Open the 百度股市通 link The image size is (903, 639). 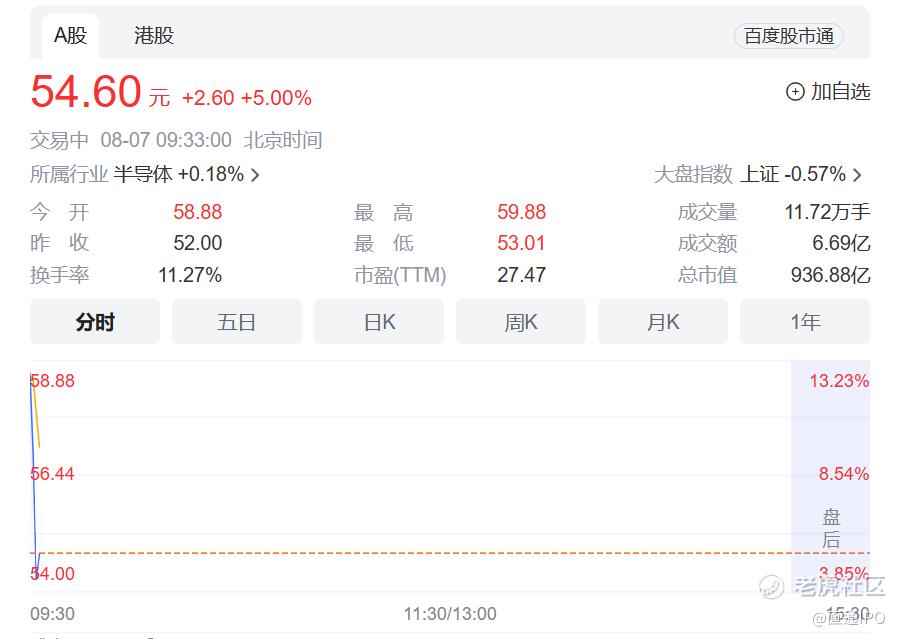point(788,36)
